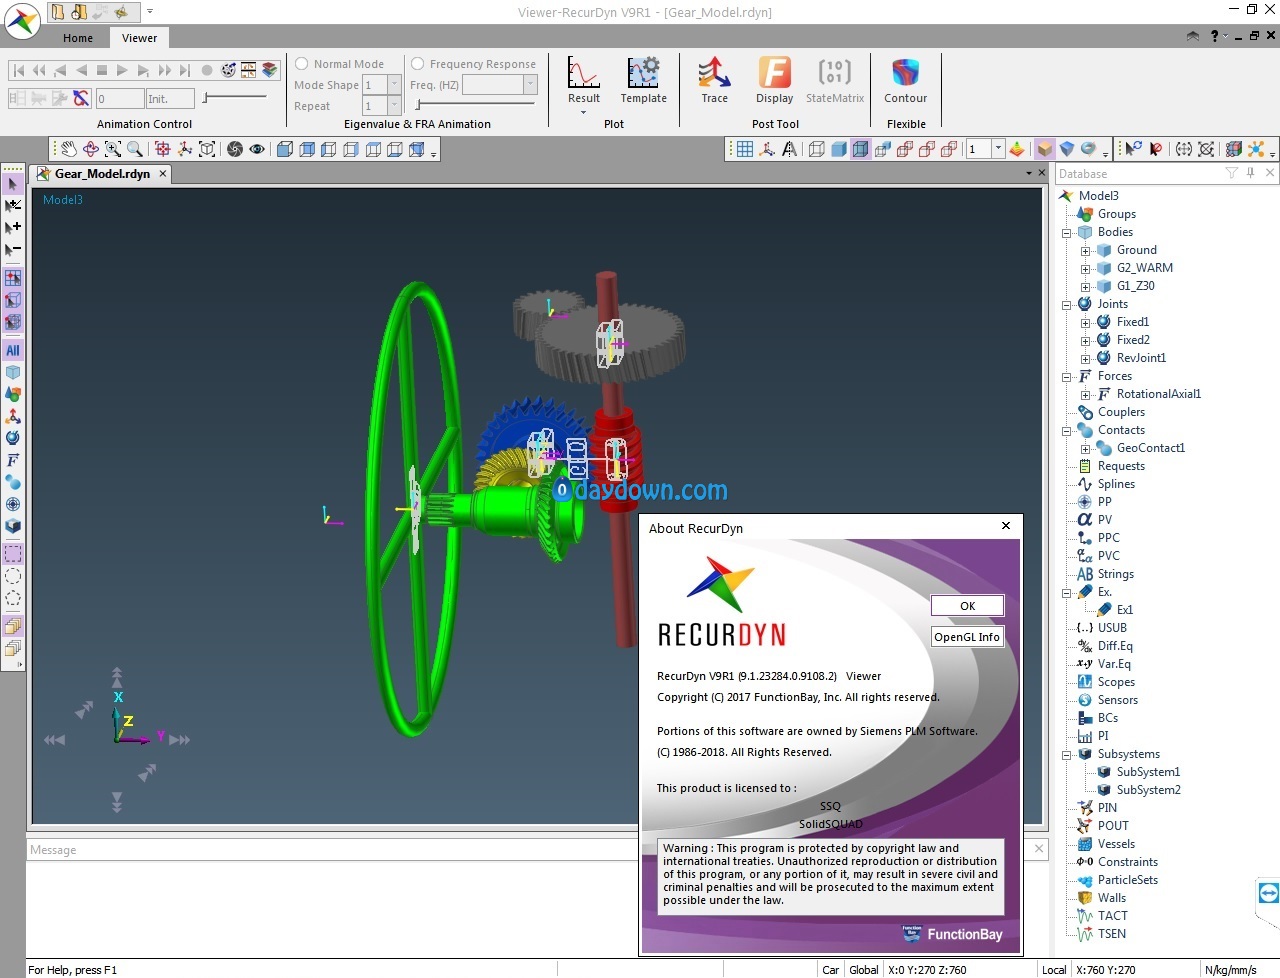
Task: Choose the select arrow tool in left toolbar
Action: (x=13, y=184)
